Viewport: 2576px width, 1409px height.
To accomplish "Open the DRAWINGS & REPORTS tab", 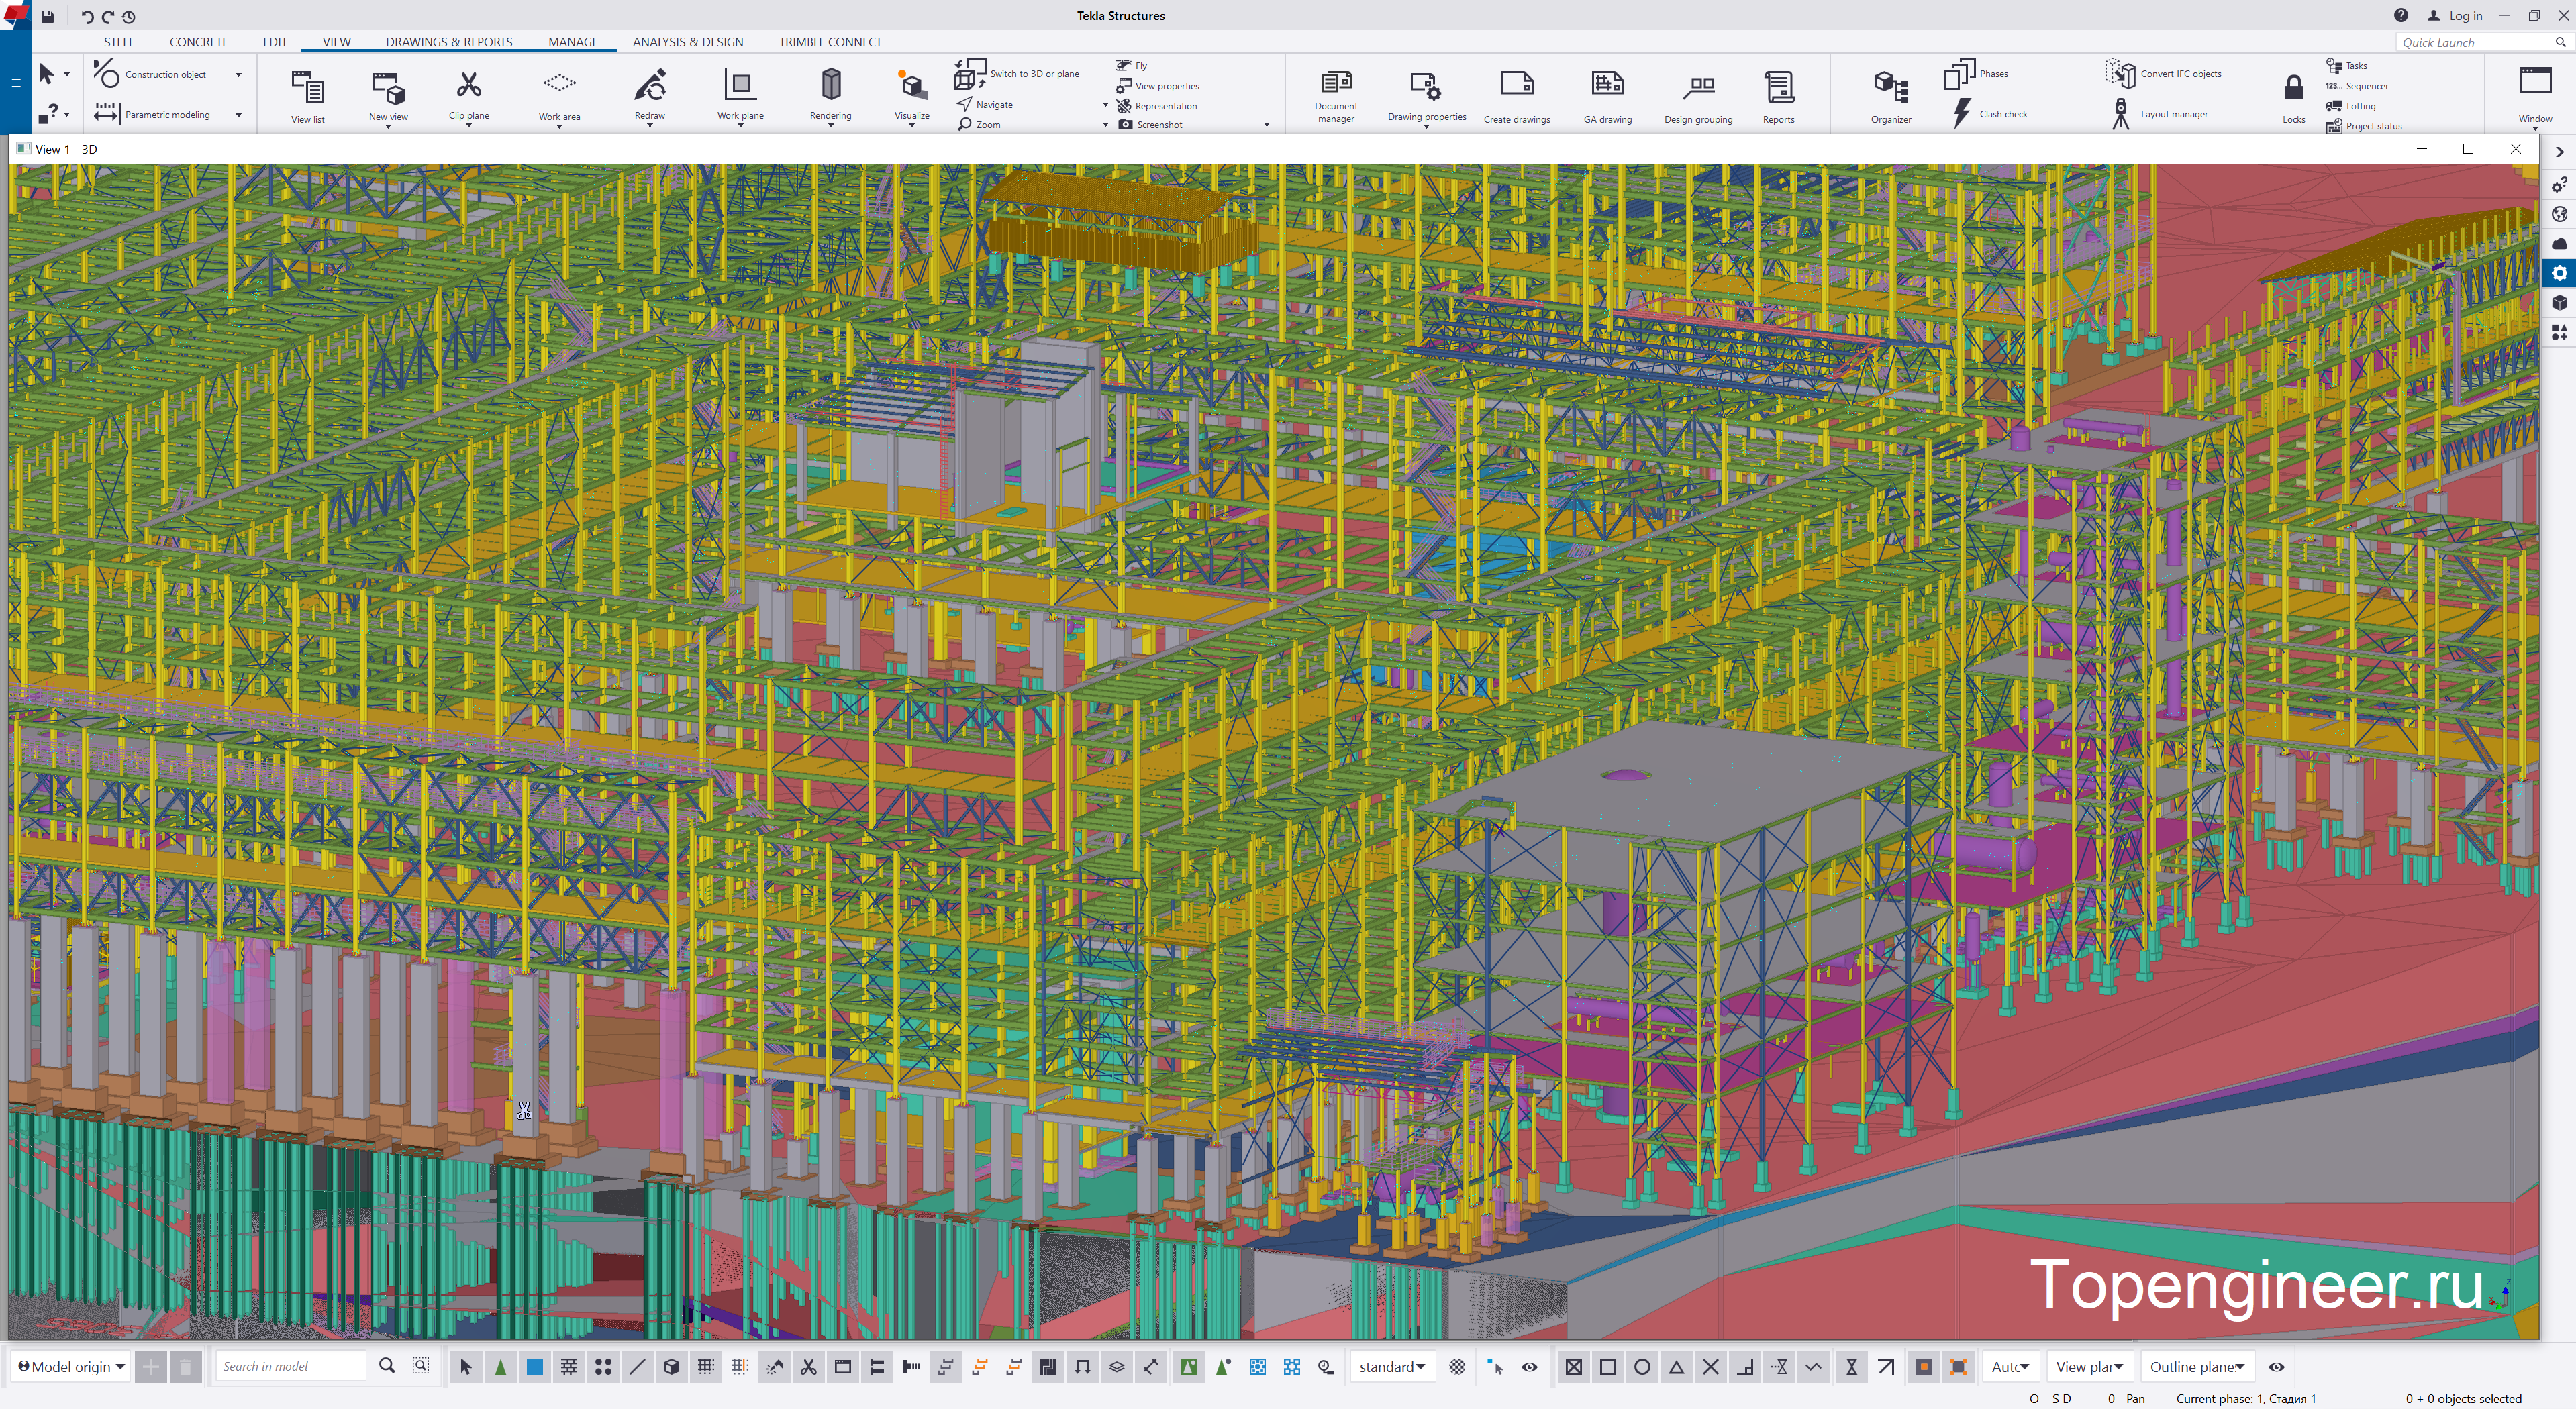I will (449, 42).
